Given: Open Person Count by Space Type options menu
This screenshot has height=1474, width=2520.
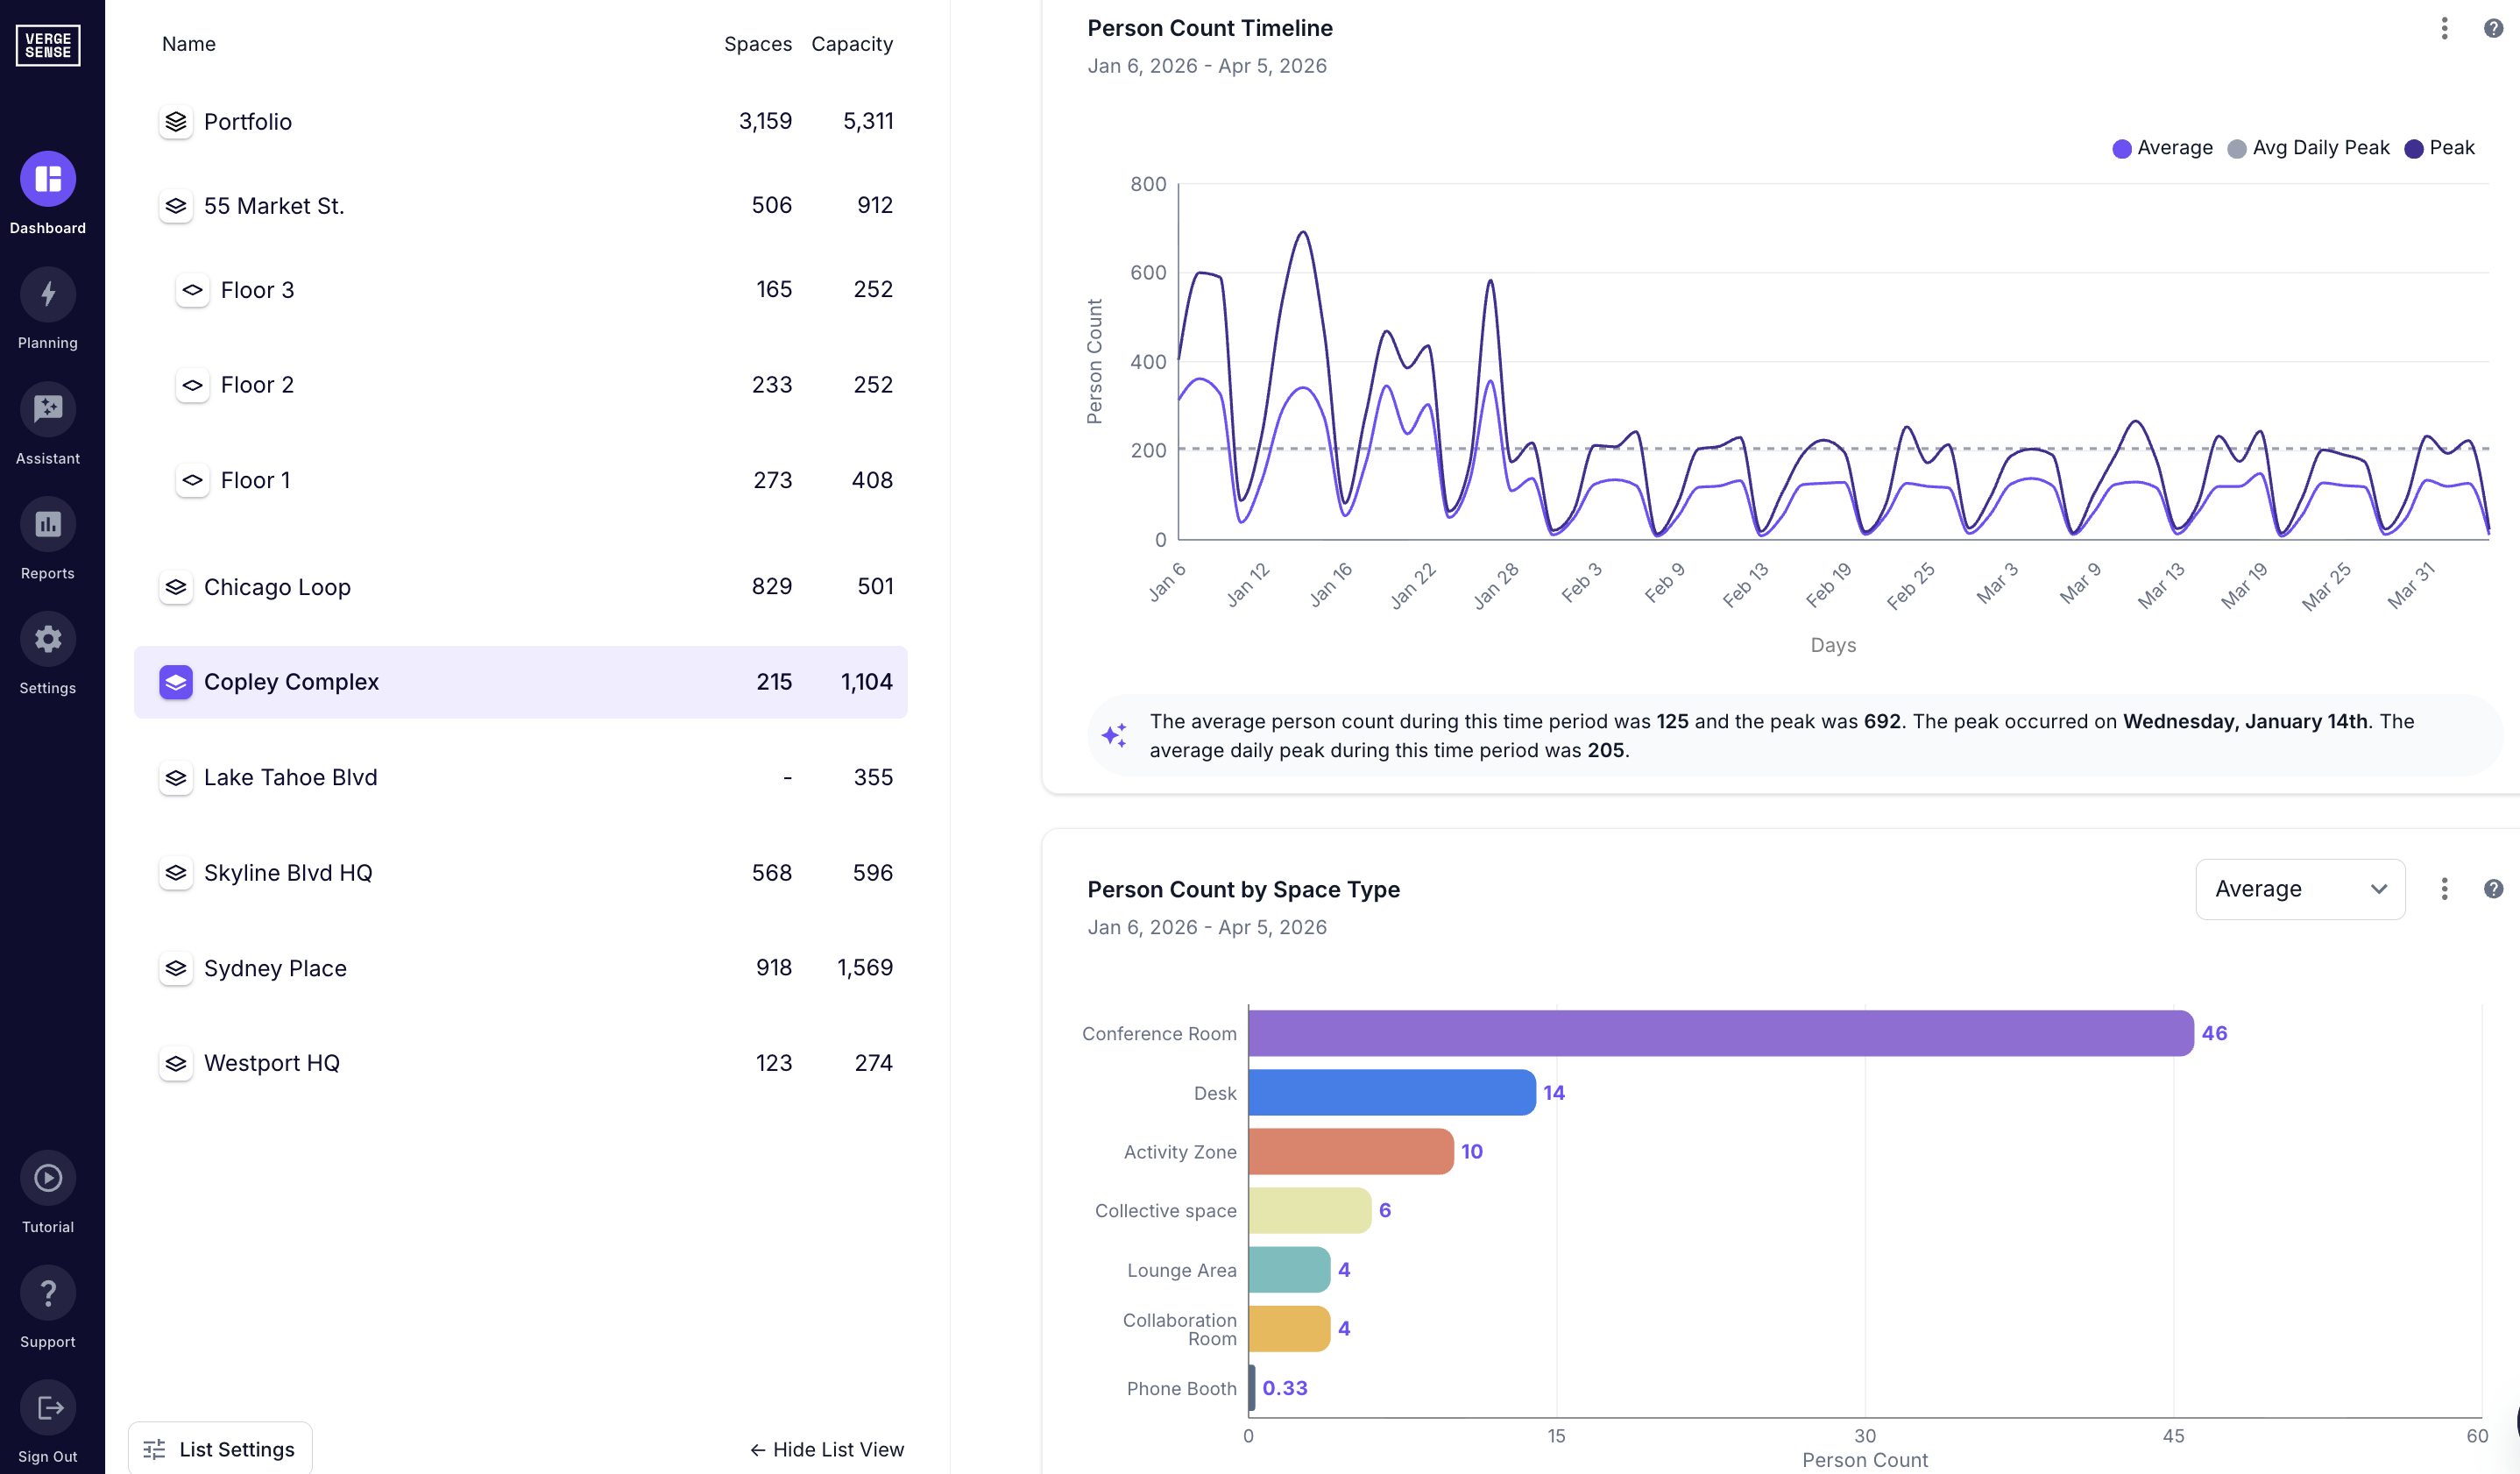Looking at the screenshot, I should (x=2444, y=889).
